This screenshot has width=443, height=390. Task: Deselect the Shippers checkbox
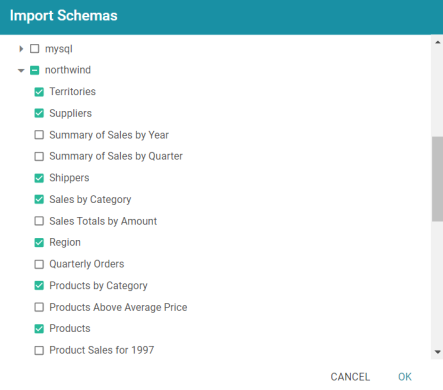(39, 178)
